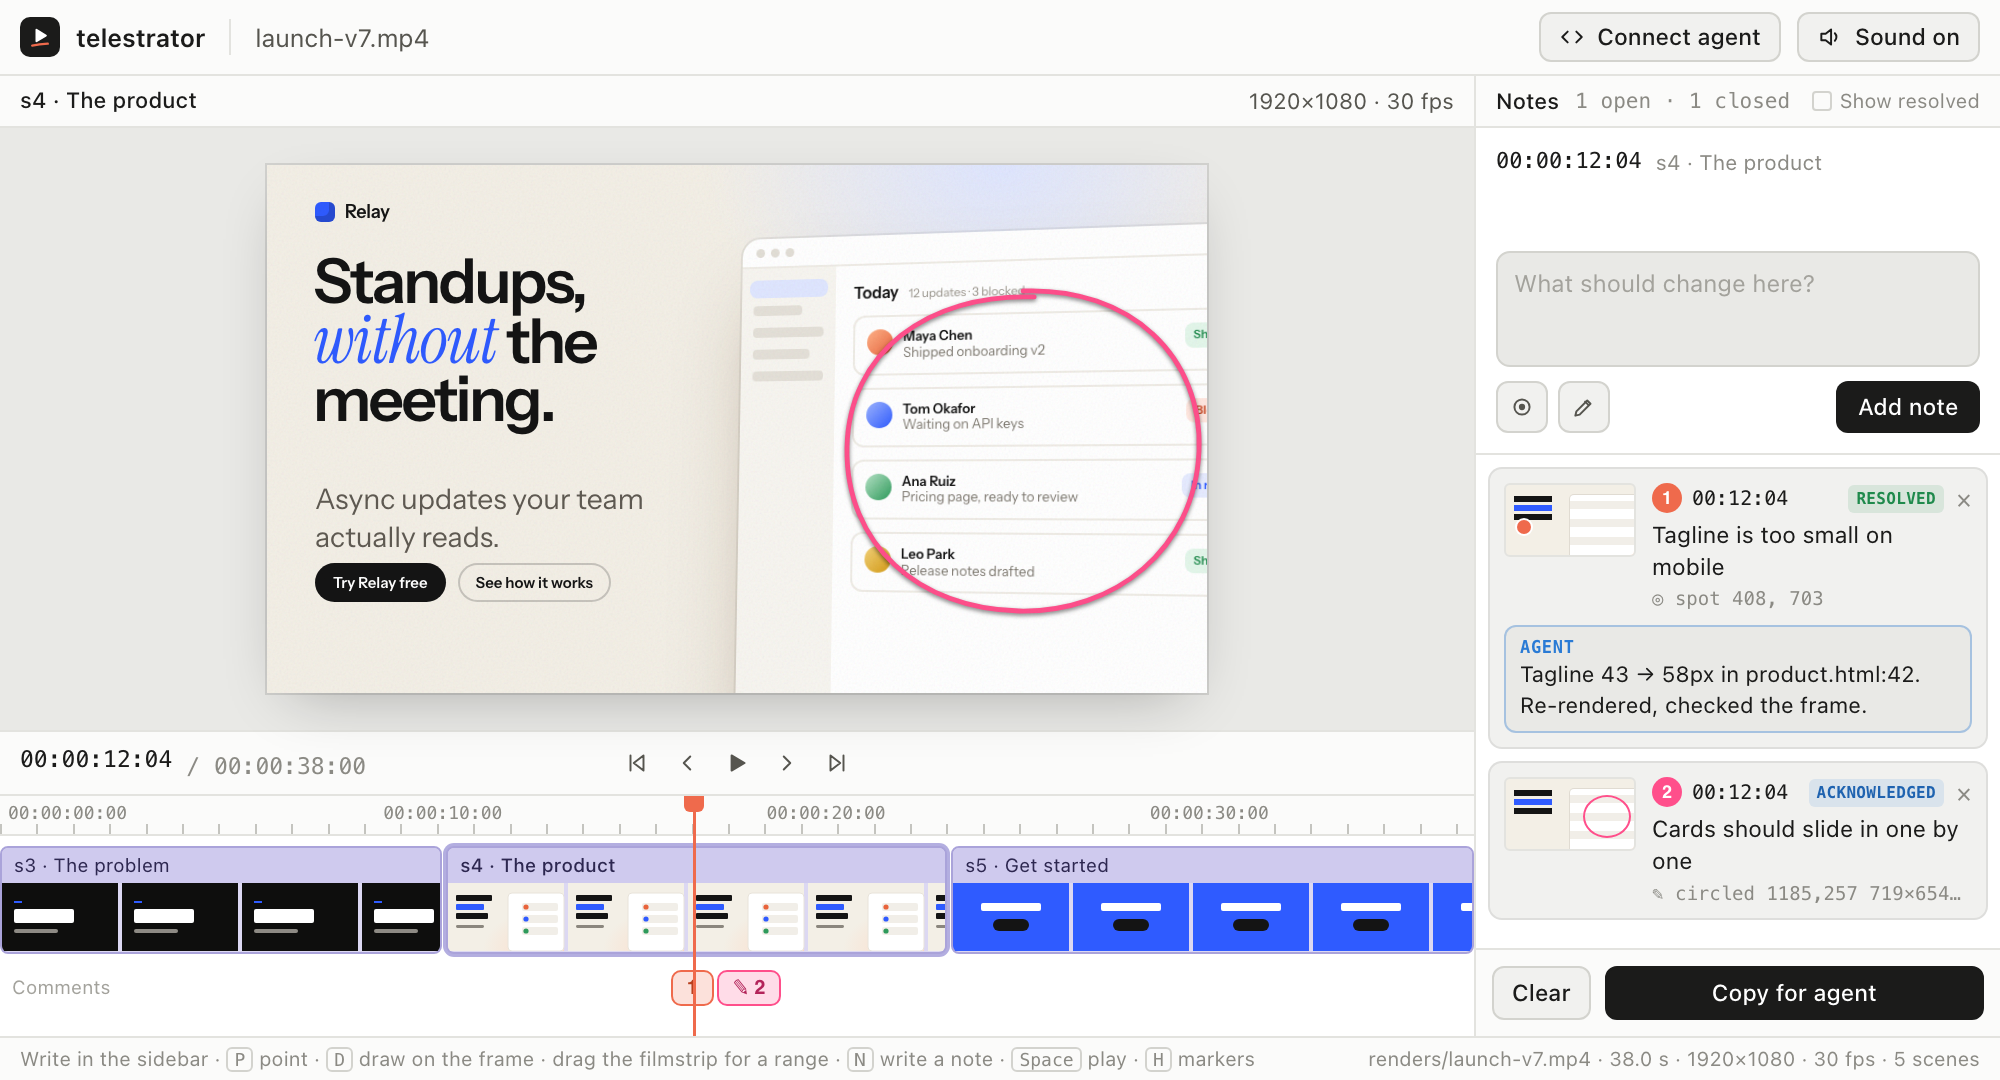Click the RESOLVED status tag
Screen dimensions: 2000x1080
click(x=1895, y=498)
